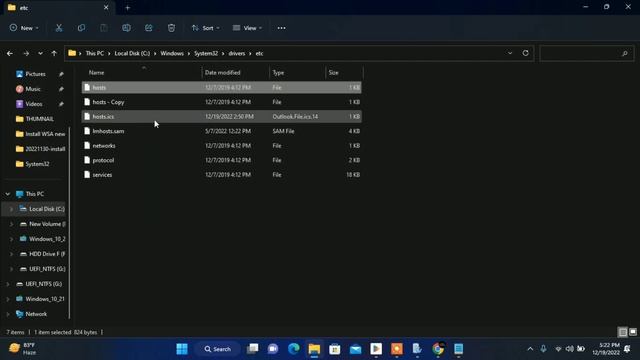Open the Play Store taskbar icon
The height and width of the screenshot is (360, 640).
(376, 349)
